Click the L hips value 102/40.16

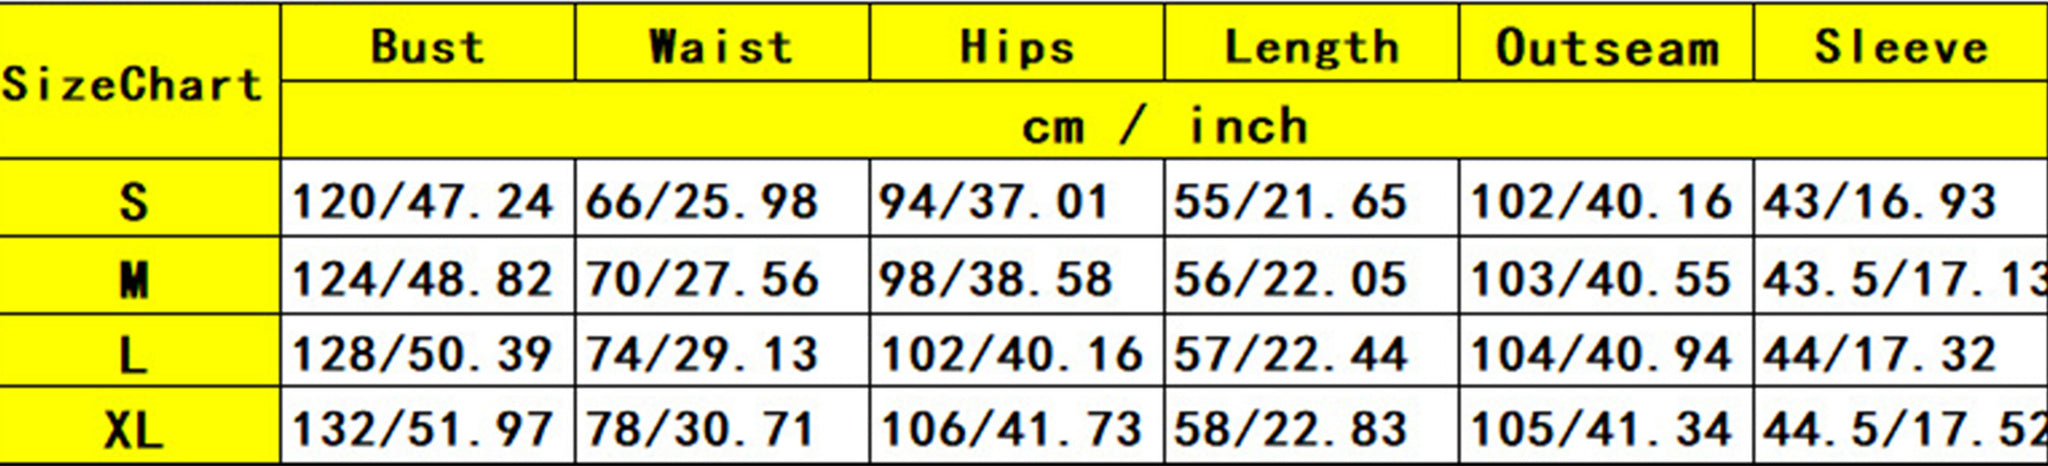pos(1011,354)
